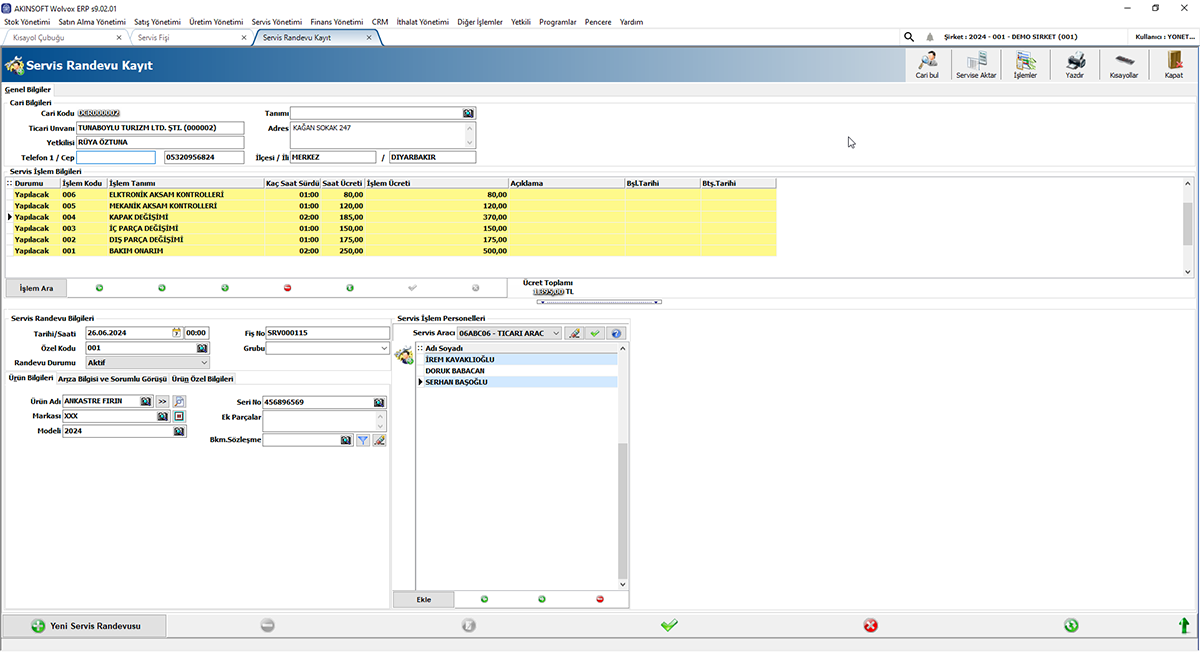This screenshot has width=1200, height=653.
Task: Open the Grubu dropdown list
Action: tap(383, 348)
